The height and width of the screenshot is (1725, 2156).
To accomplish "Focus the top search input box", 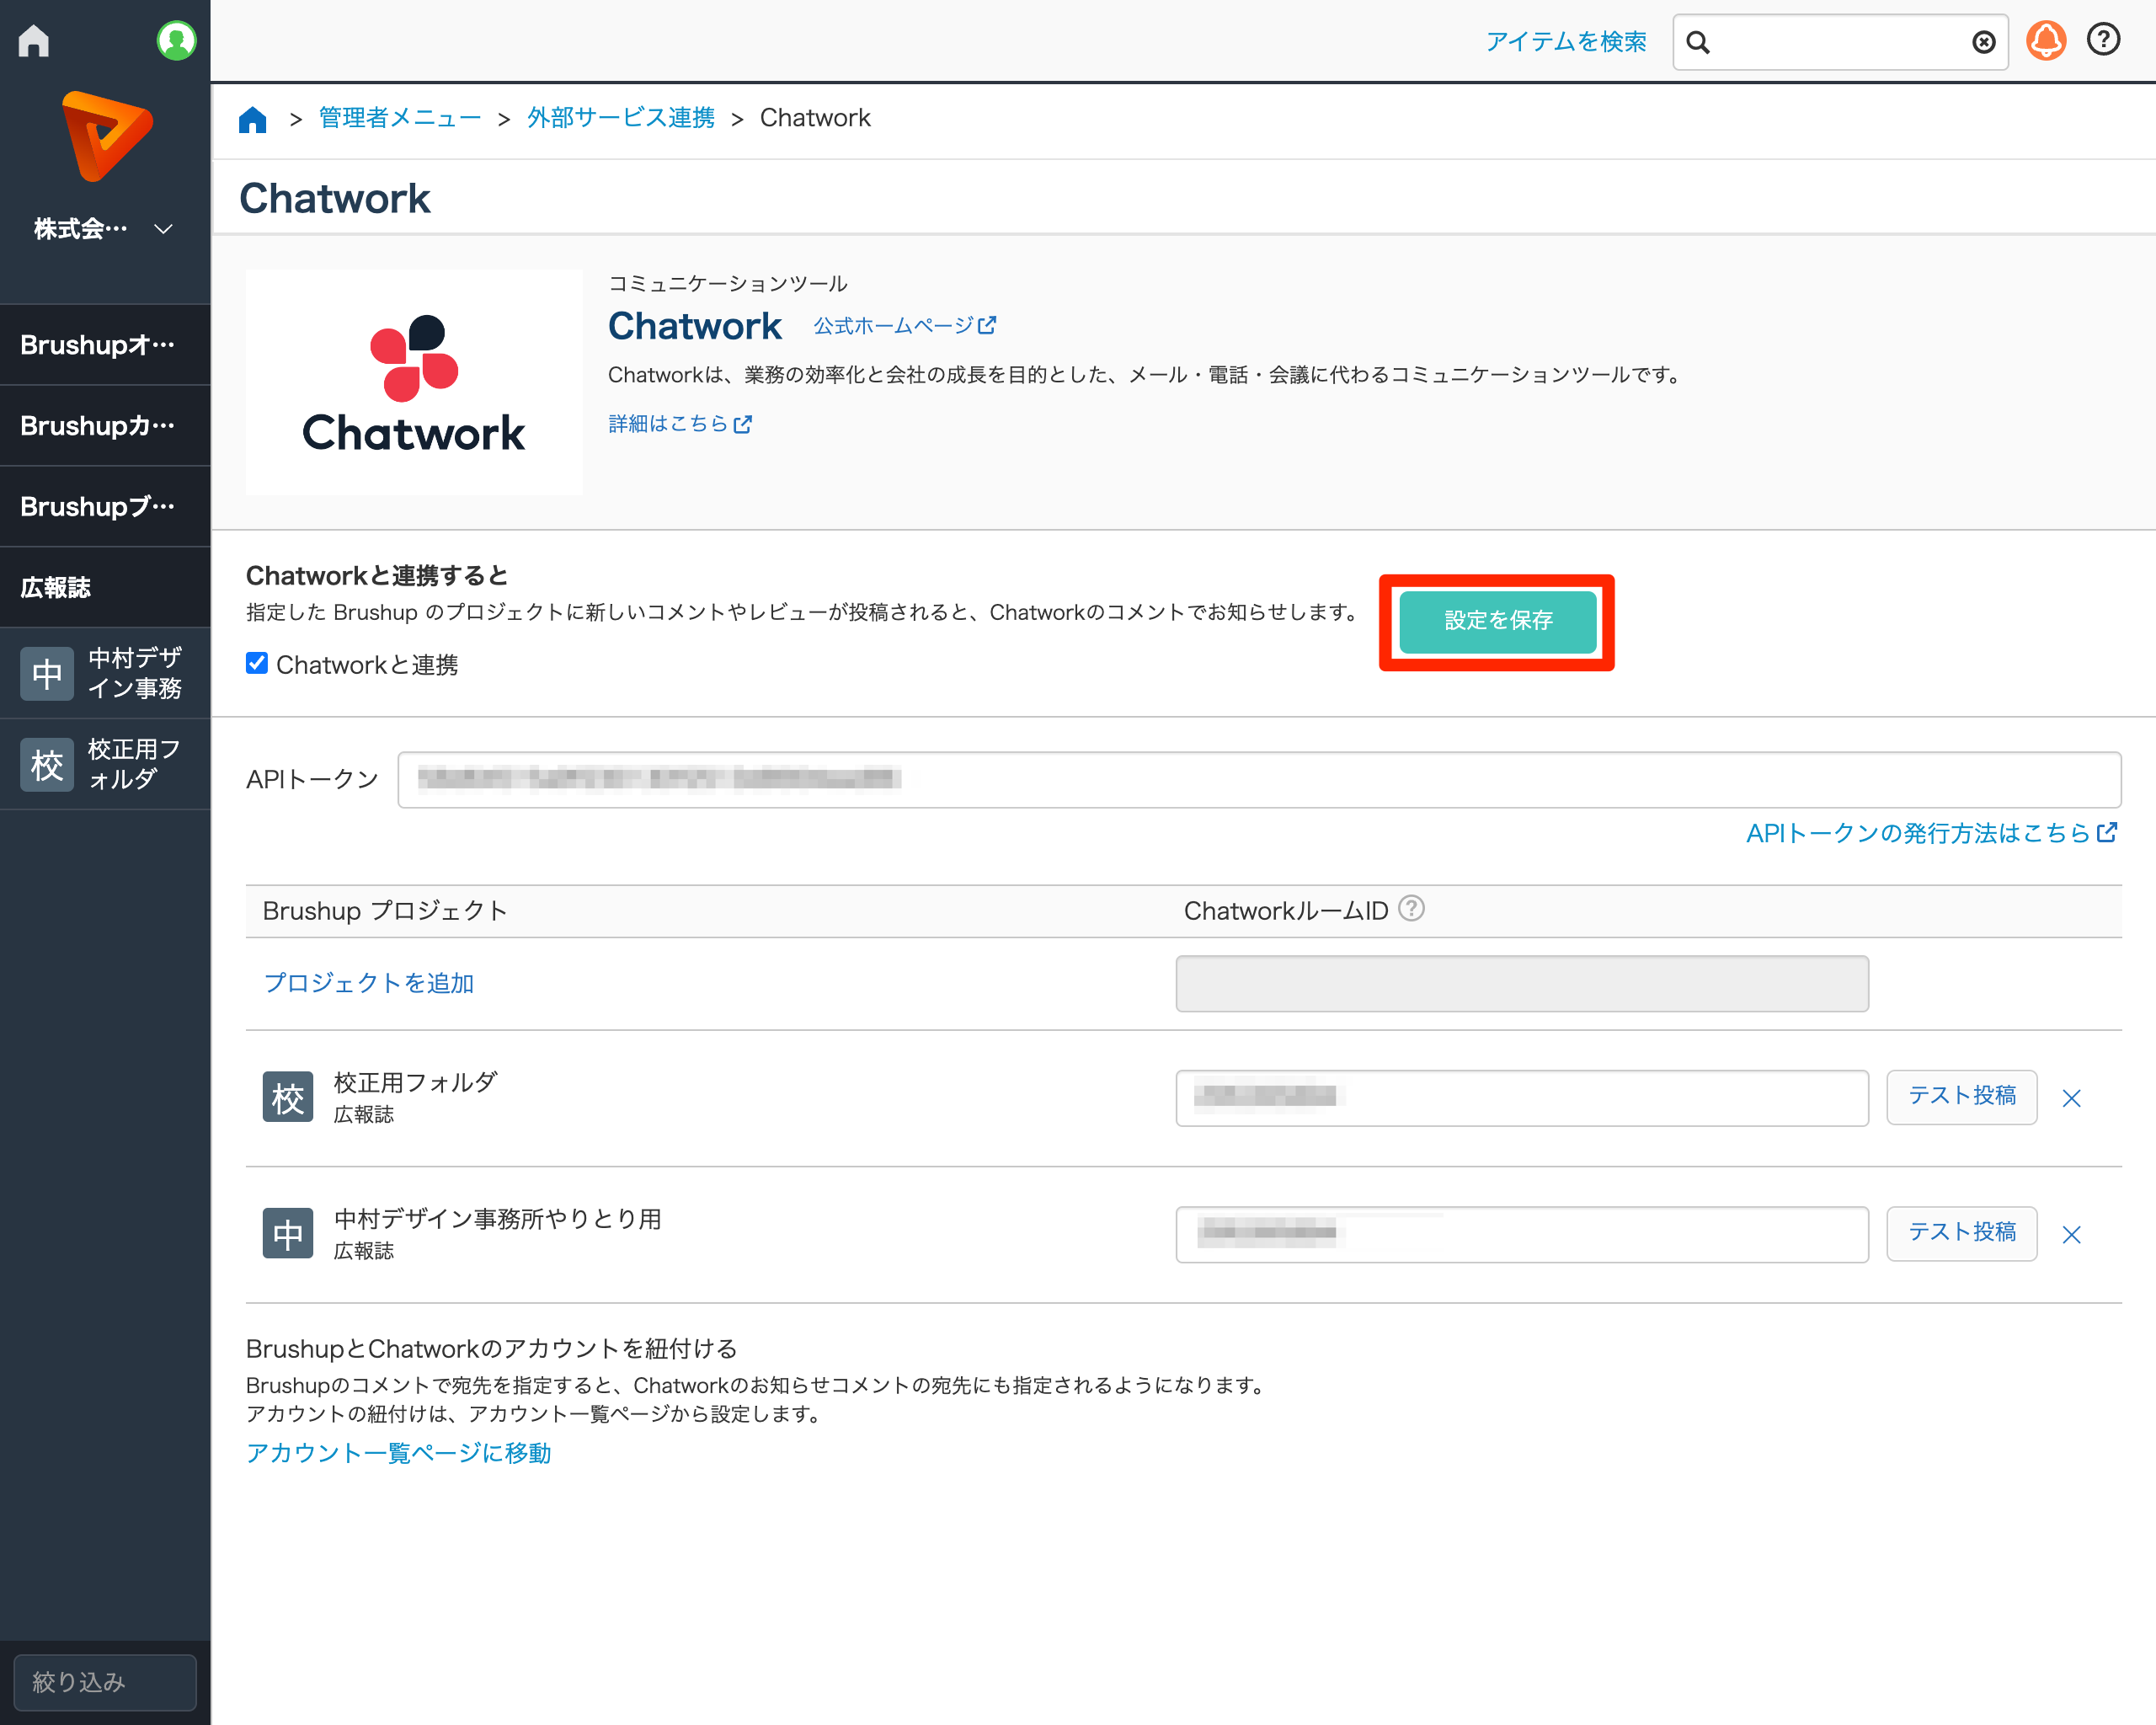I will pos(1840,42).
